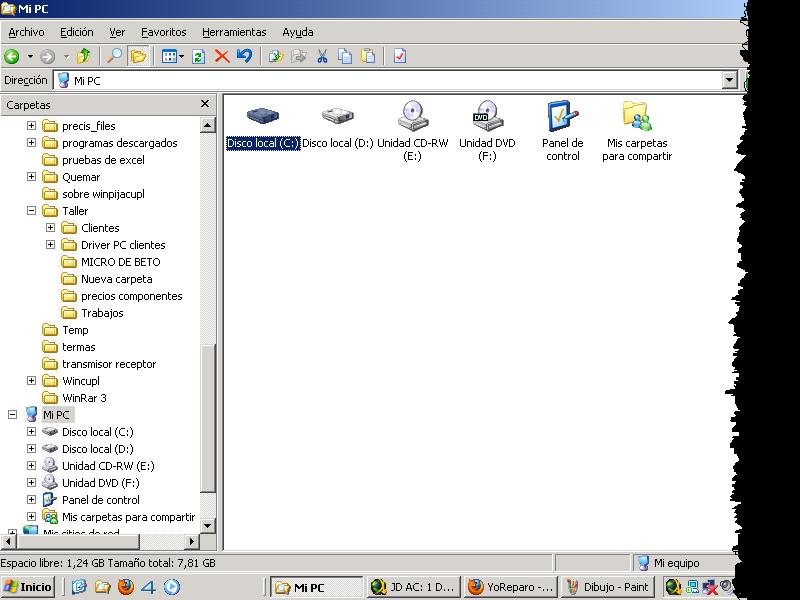The height and width of the screenshot is (600, 800).
Task: Click the green Back arrow button
Action: (x=12, y=57)
